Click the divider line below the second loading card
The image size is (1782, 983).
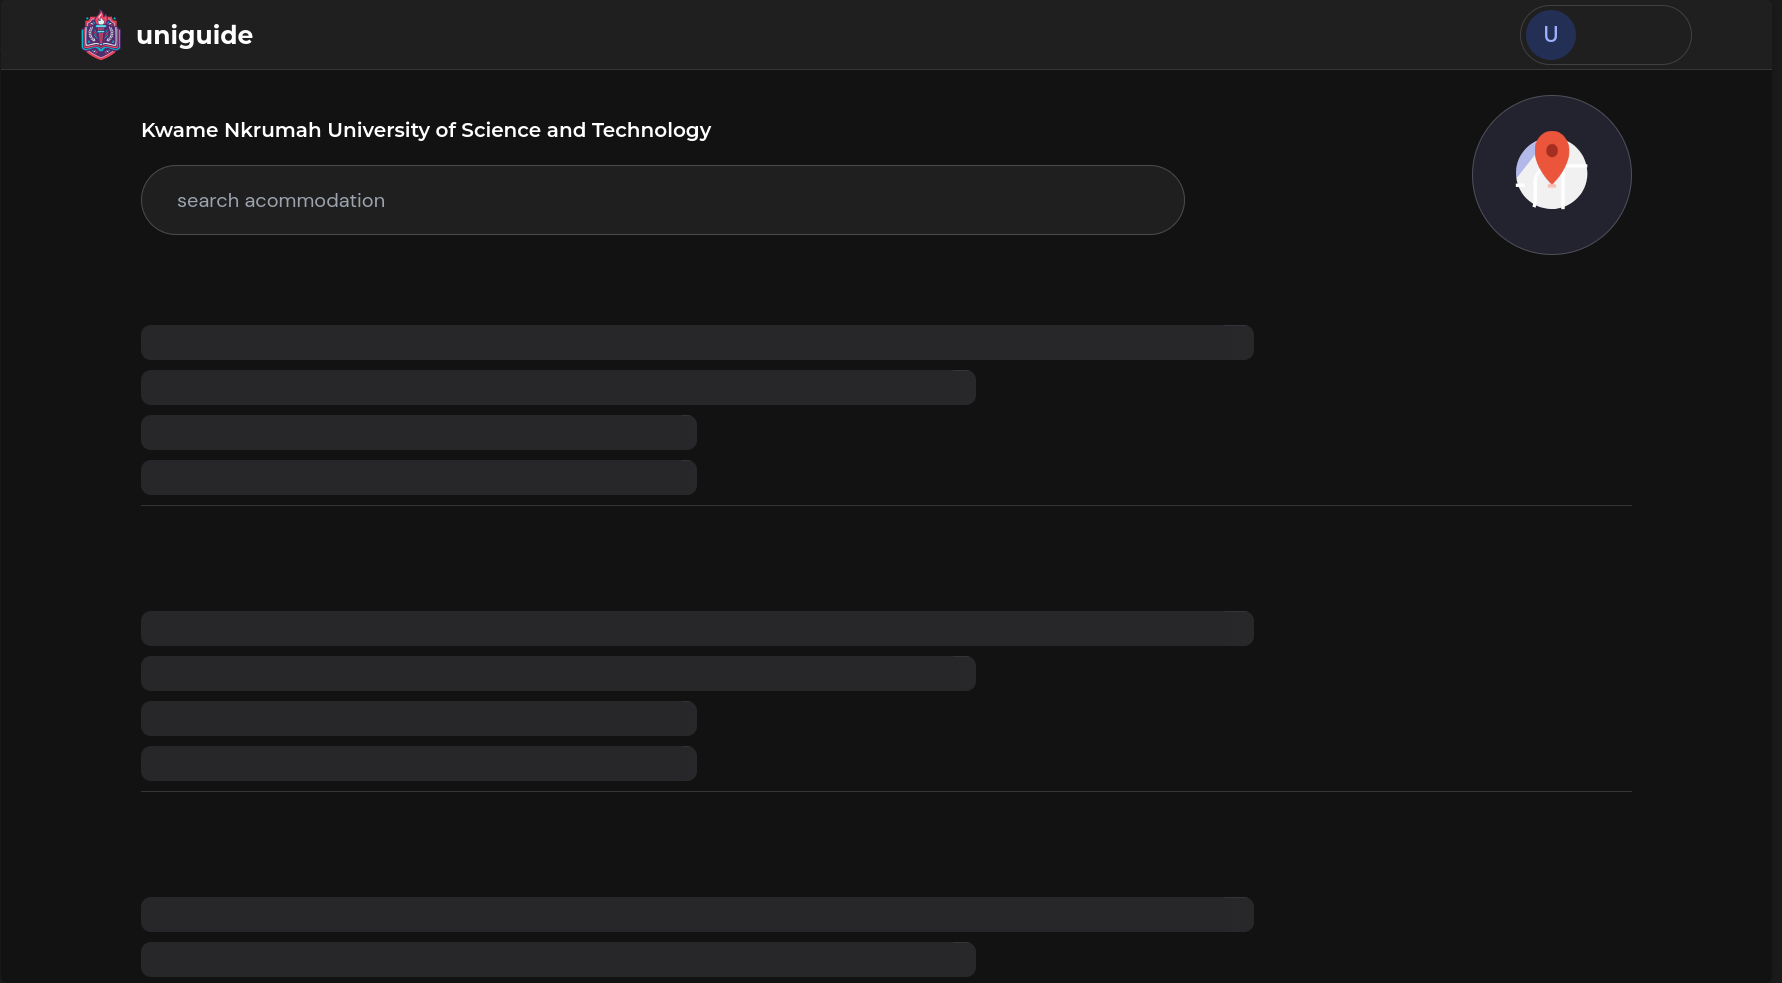(x=886, y=791)
